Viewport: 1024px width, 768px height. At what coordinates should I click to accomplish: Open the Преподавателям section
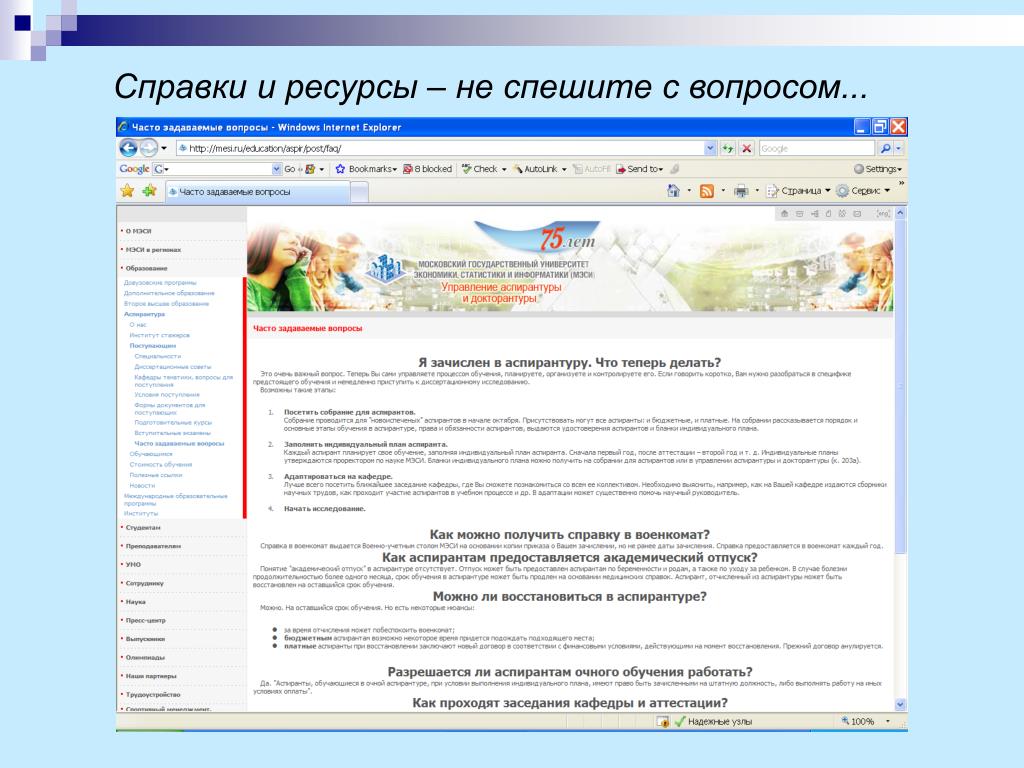point(151,546)
